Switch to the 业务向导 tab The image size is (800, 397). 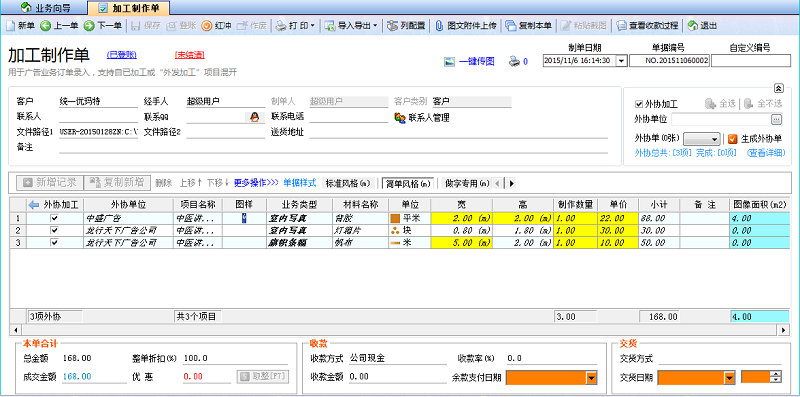coord(46,8)
